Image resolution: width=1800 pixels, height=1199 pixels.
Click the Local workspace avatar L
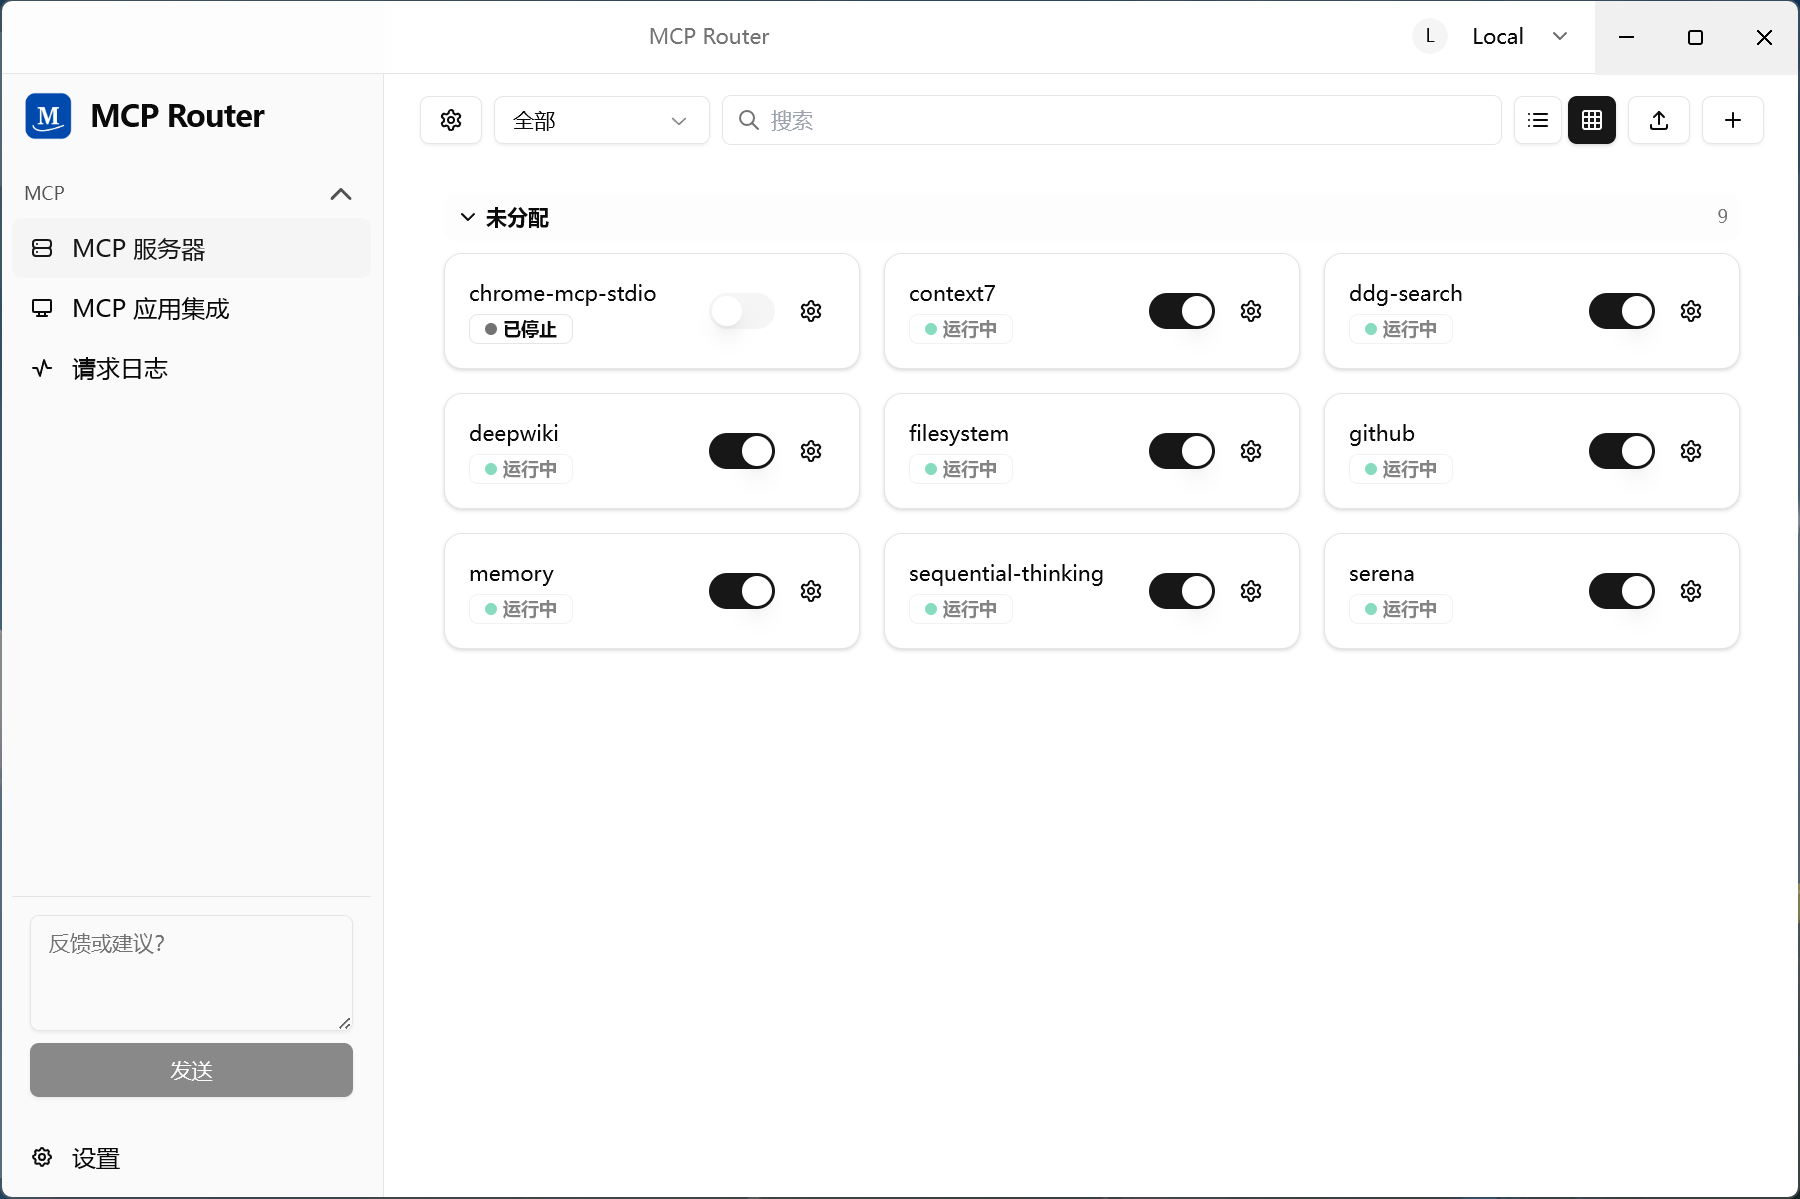point(1430,36)
